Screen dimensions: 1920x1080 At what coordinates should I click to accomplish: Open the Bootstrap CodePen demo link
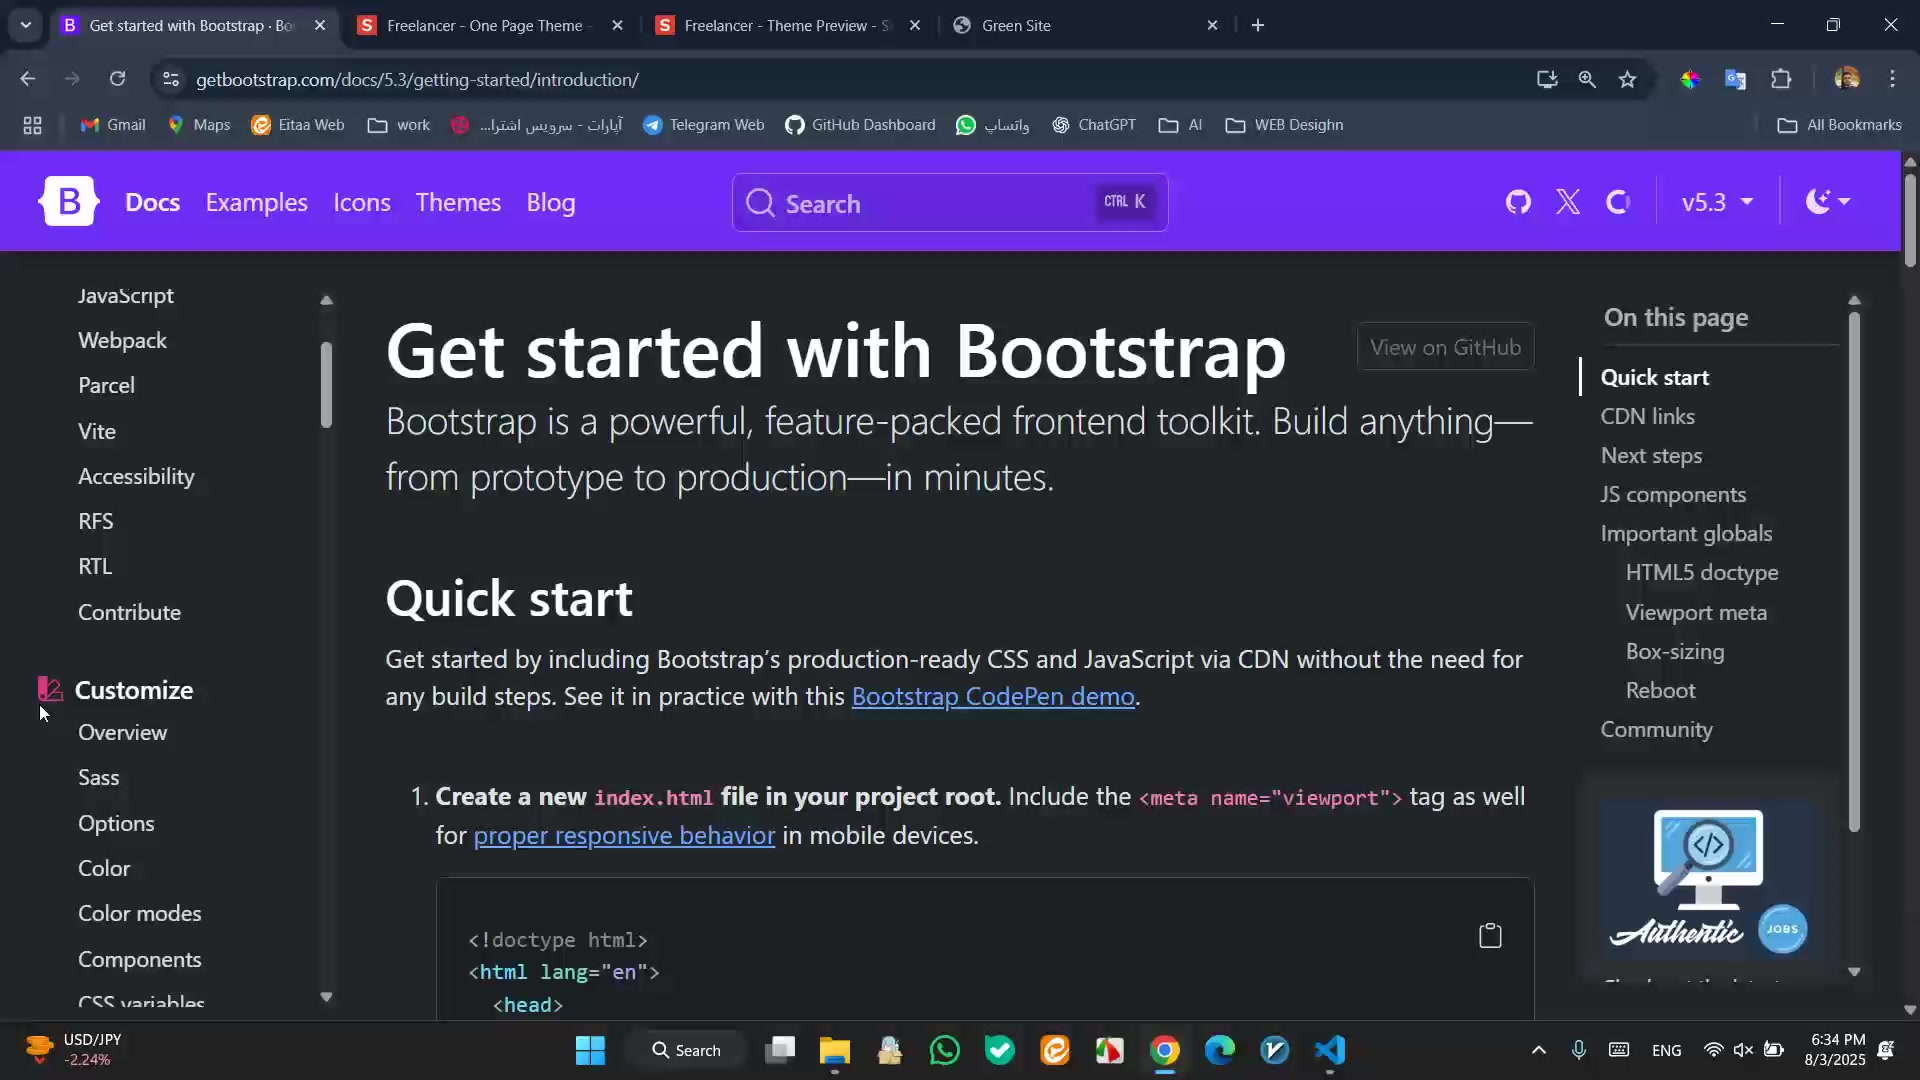point(992,697)
